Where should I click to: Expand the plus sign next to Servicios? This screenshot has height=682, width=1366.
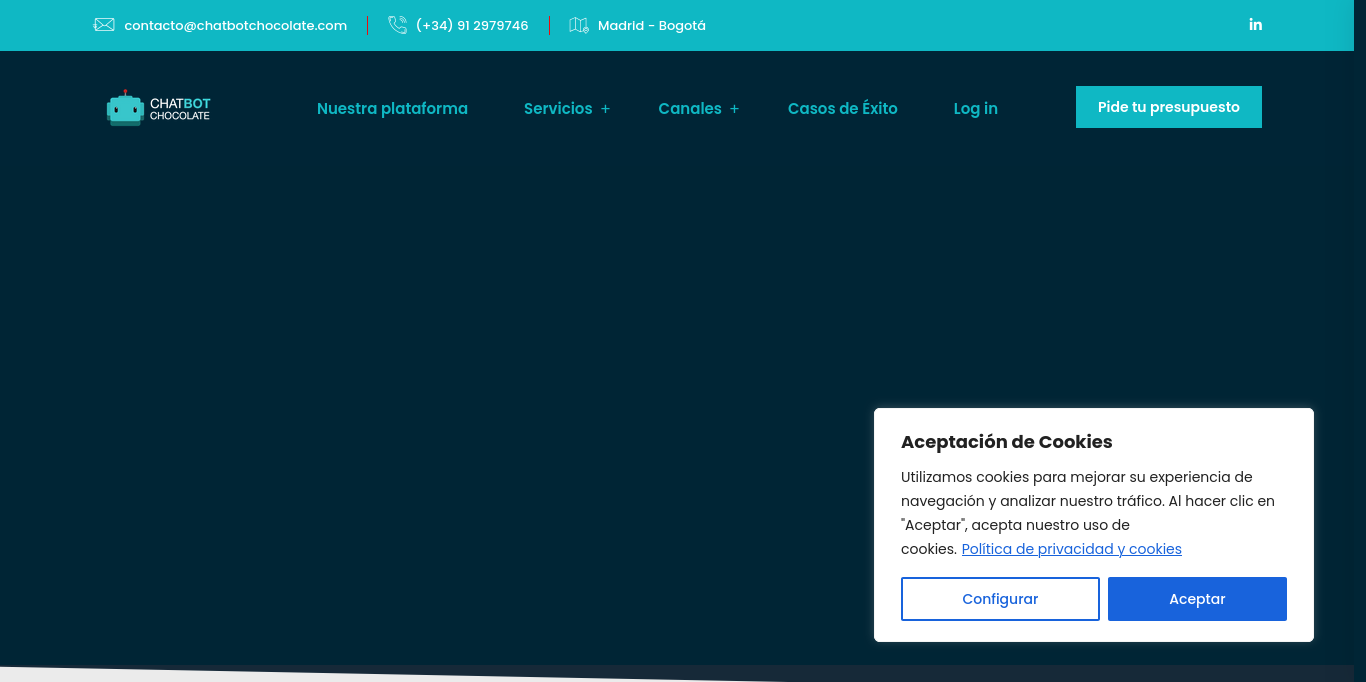pyautogui.click(x=605, y=109)
